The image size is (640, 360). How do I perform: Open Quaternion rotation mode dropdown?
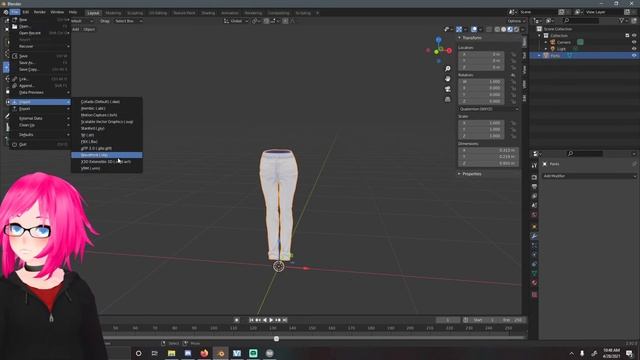click(488, 109)
